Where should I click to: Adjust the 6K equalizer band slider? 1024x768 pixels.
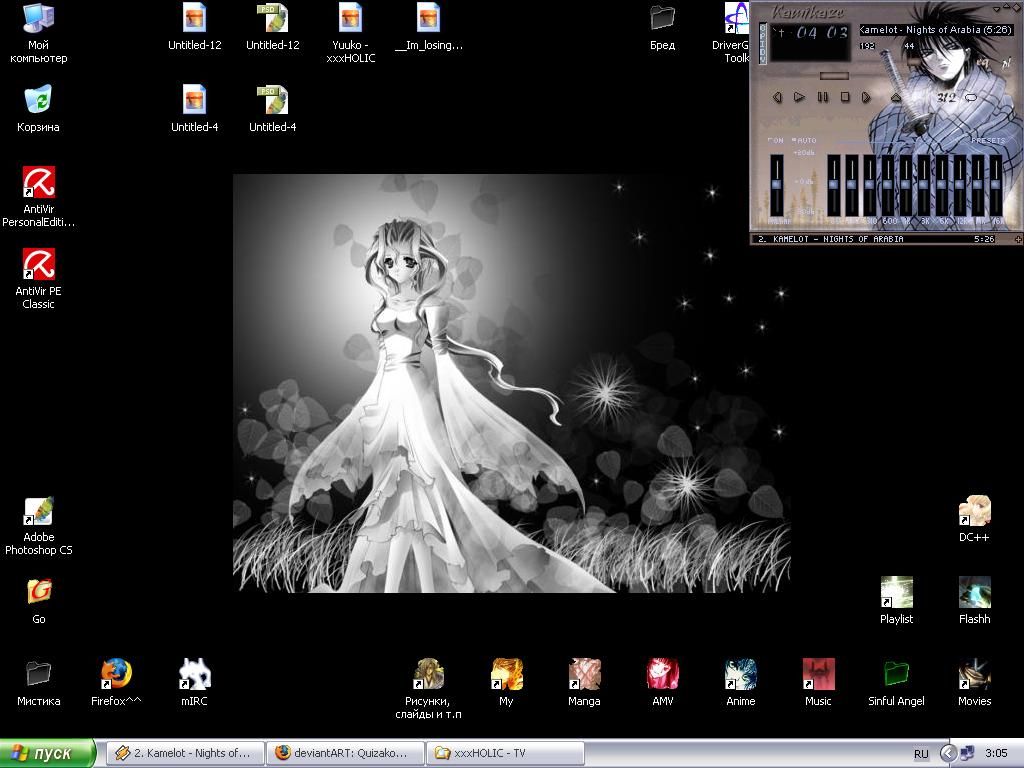tap(942, 185)
